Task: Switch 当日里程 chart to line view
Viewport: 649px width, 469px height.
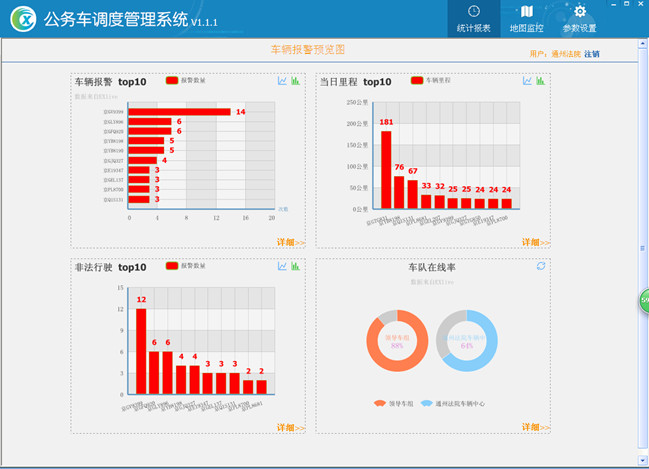Action: [x=527, y=81]
